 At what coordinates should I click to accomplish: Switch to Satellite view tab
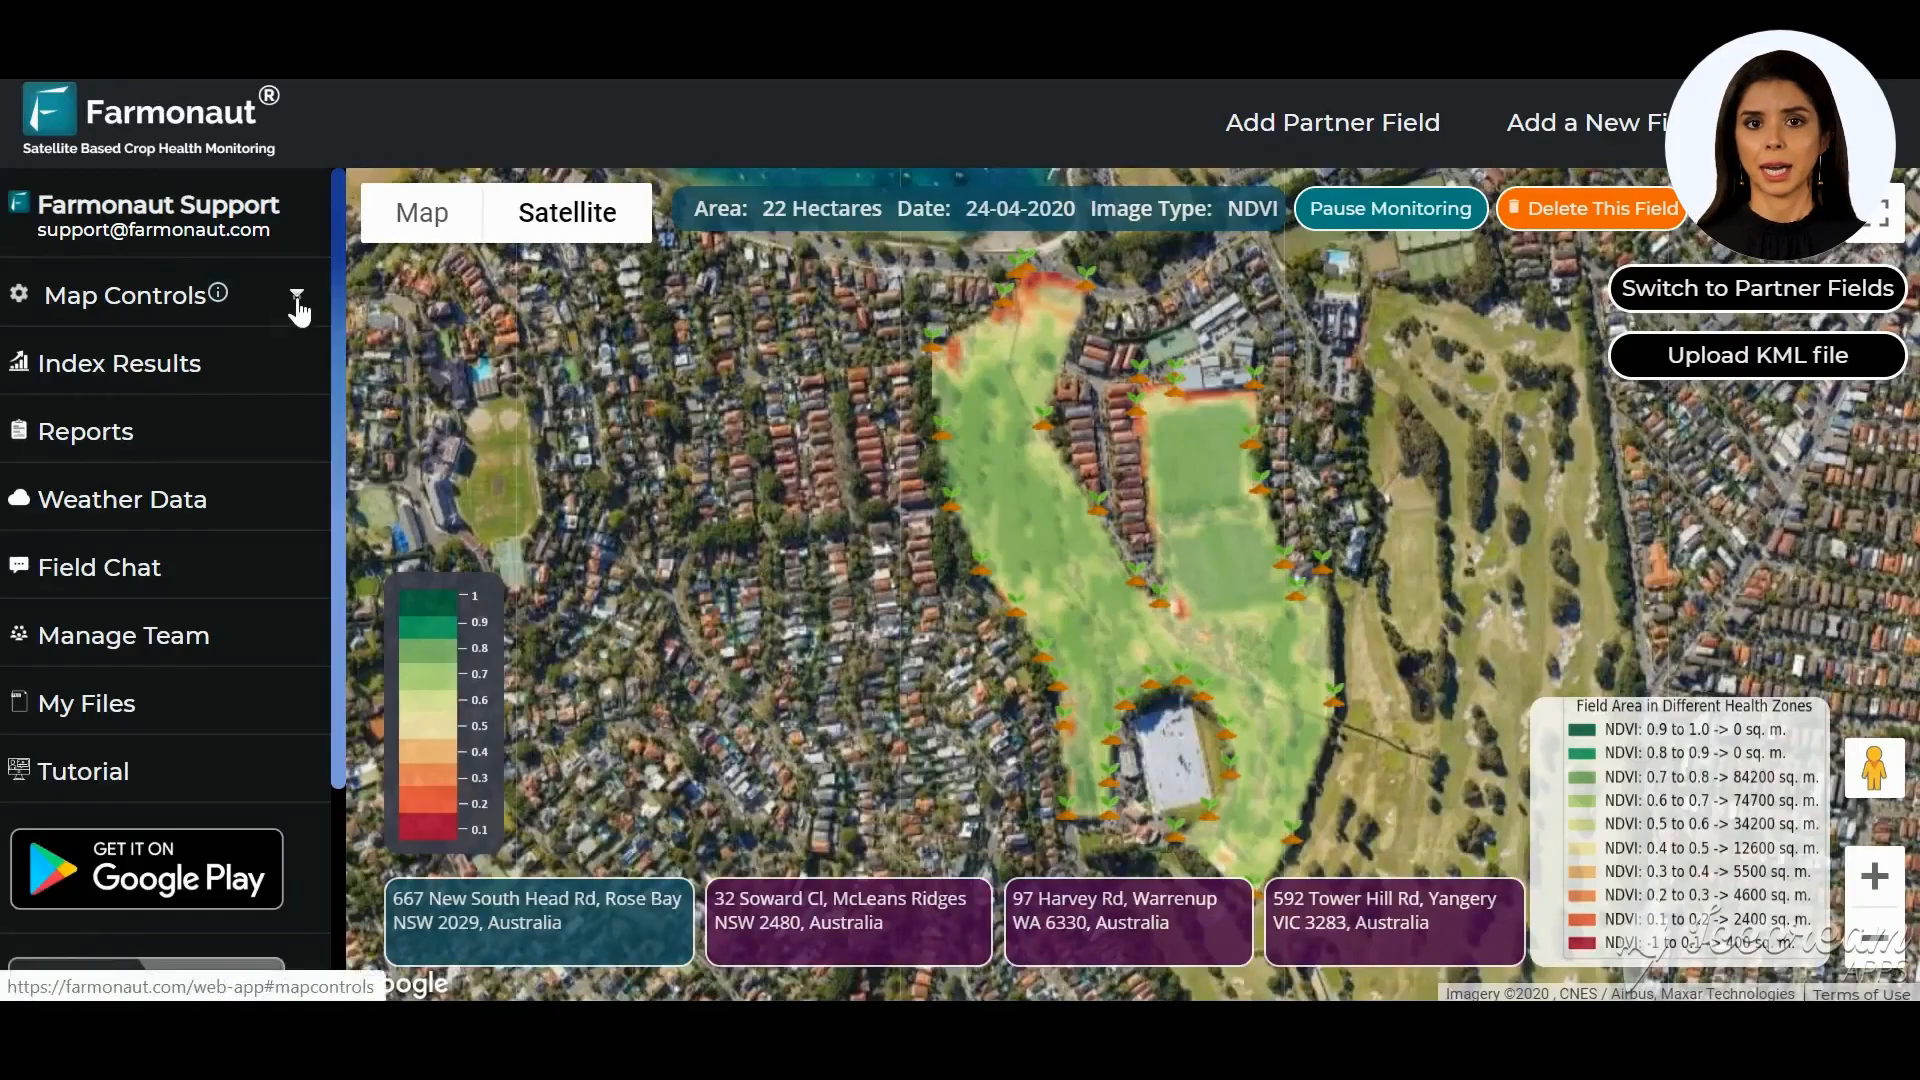pyautogui.click(x=567, y=212)
